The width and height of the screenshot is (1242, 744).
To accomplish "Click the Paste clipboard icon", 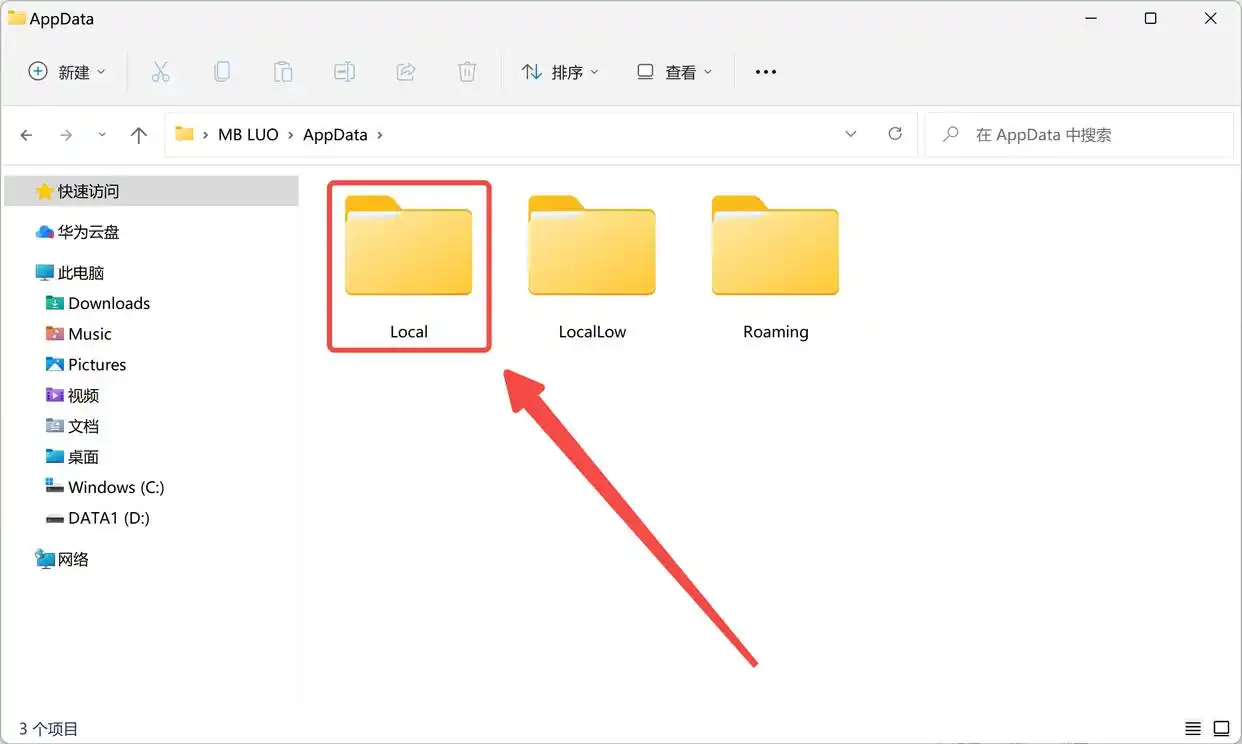I will (x=283, y=72).
